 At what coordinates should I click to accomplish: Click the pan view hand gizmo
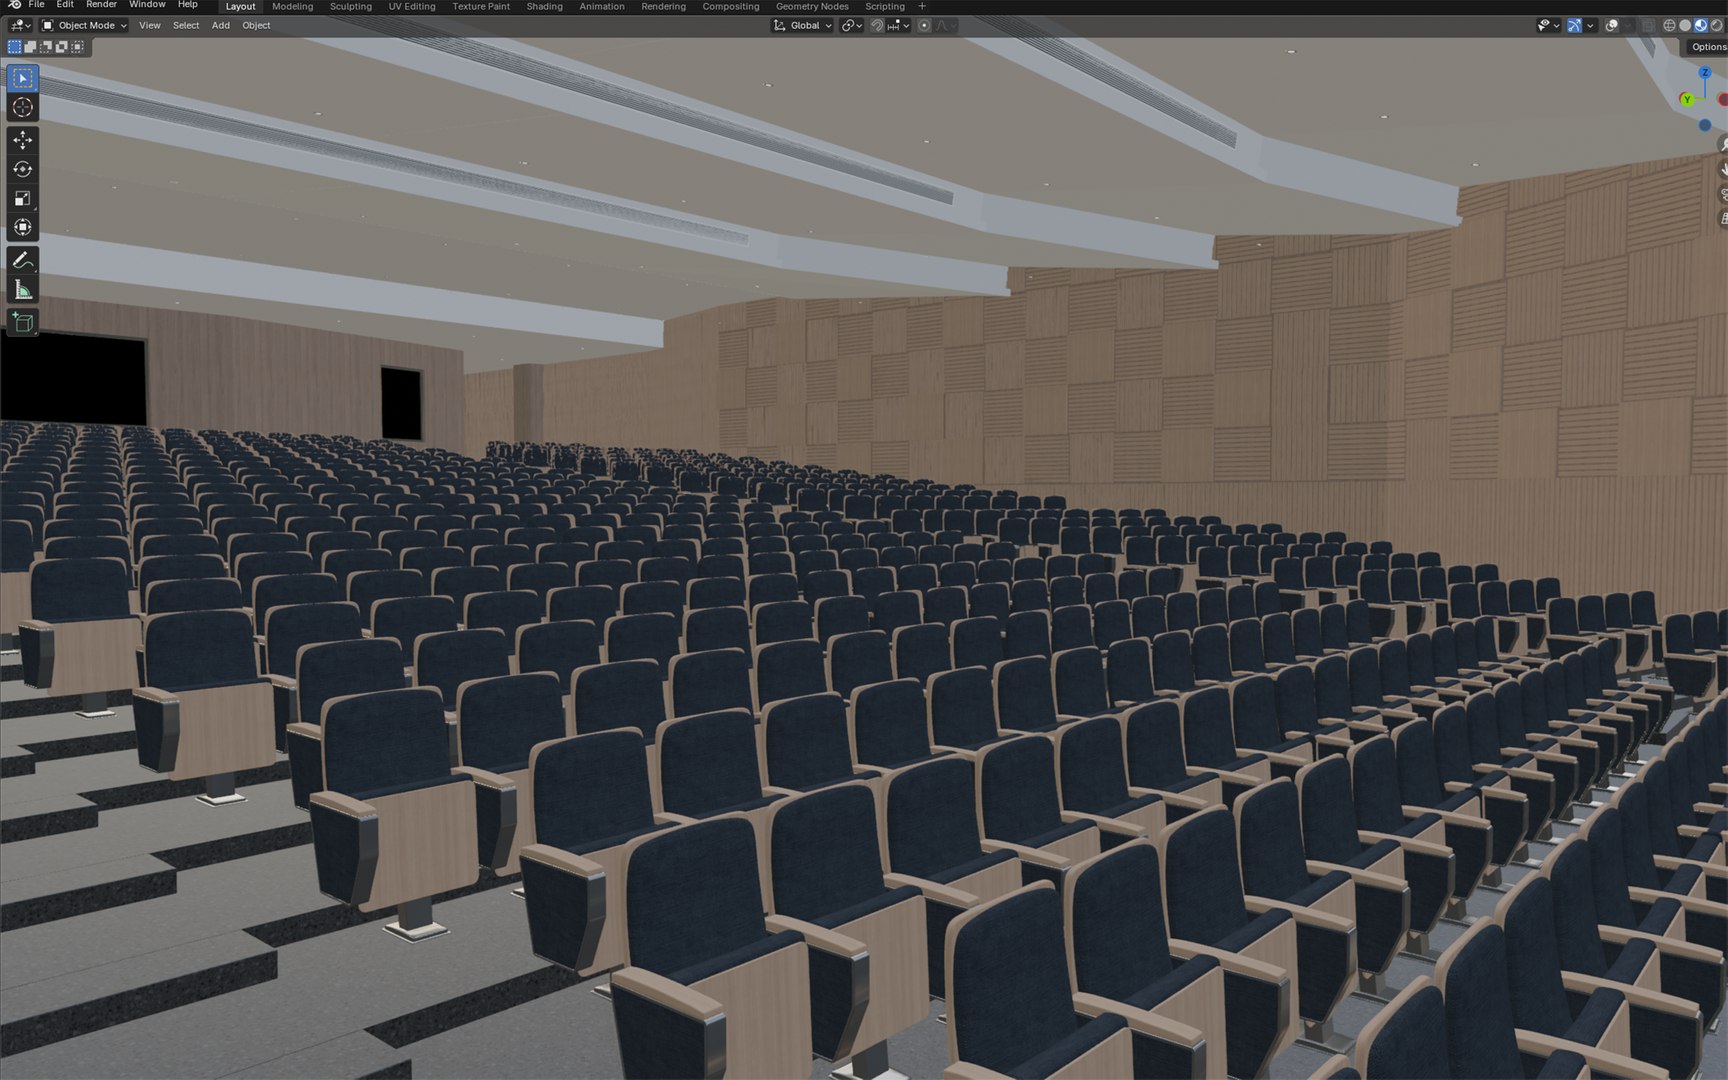(x=1722, y=170)
